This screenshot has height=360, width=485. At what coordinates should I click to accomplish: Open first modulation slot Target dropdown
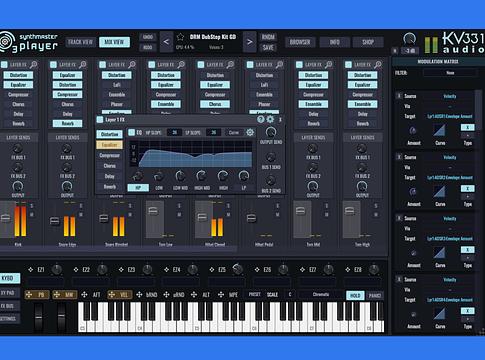450,116
